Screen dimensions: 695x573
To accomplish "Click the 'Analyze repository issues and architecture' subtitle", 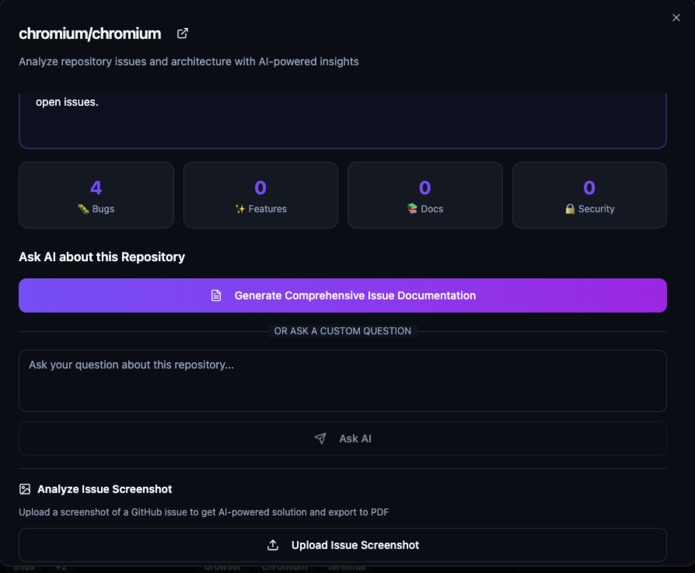I will [x=189, y=62].
